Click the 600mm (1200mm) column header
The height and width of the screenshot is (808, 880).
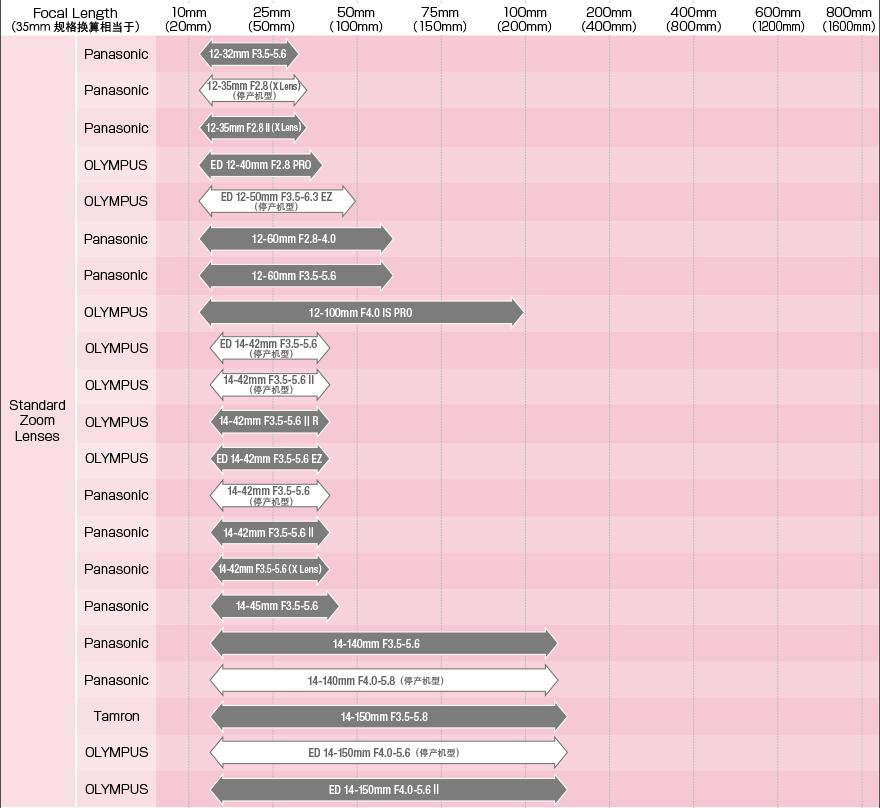778,19
